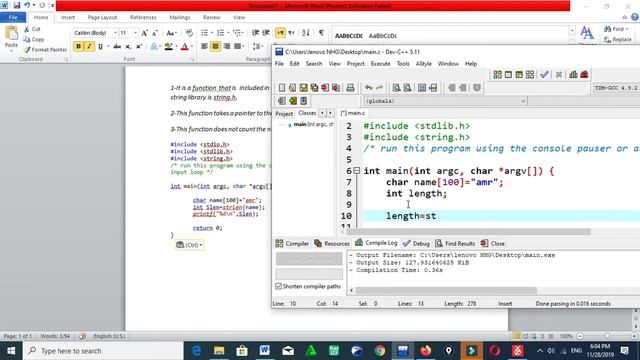Undo last edit in Dev-C++ toolbar

pyautogui.click(x=369, y=88)
